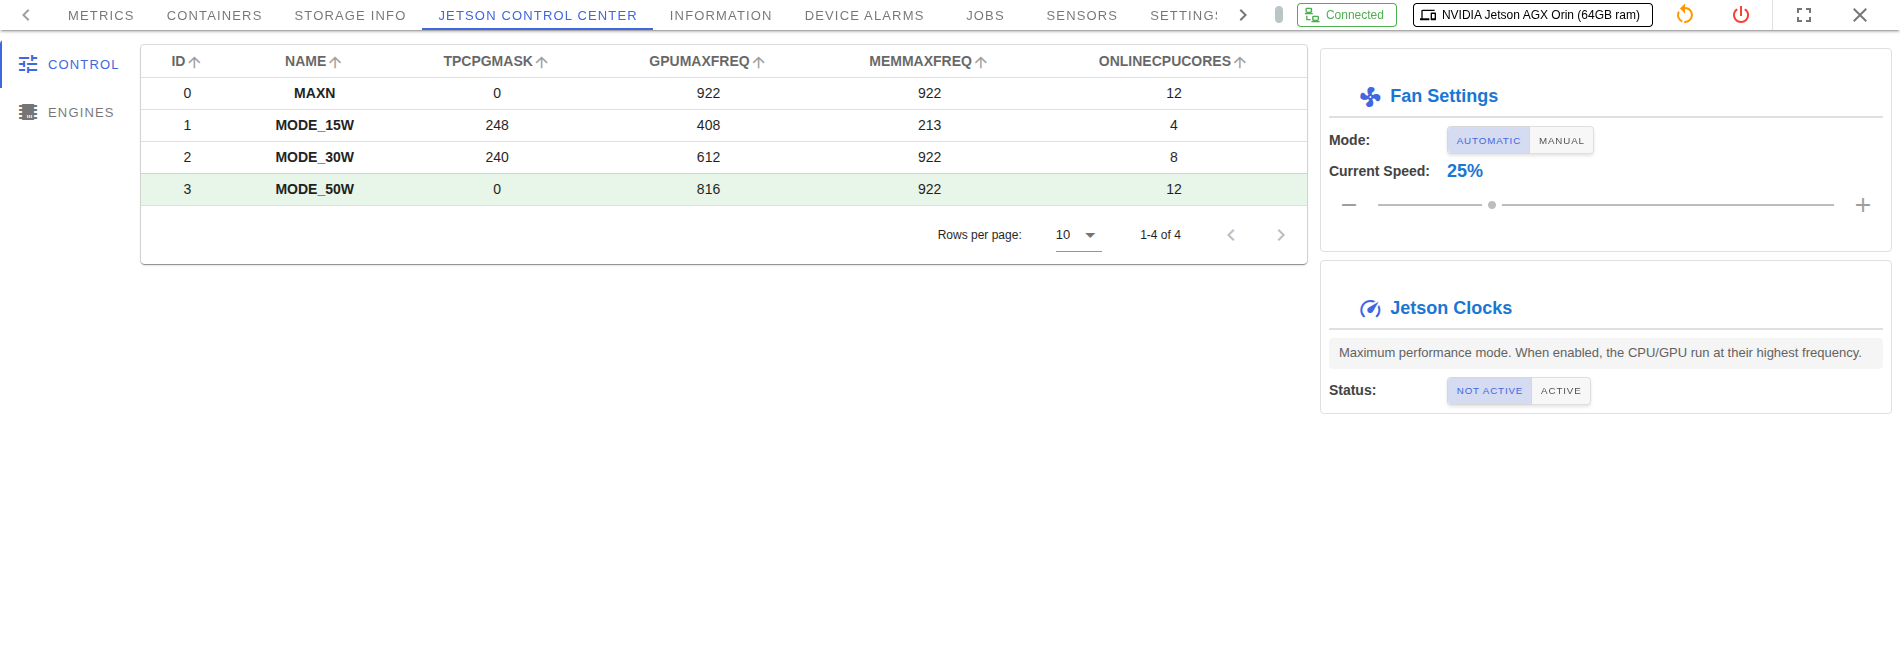Image resolution: width=1903 pixels, height=661 pixels.
Task: Click the NVIDIA Jetson AGX Orin device button
Action: [1532, 15]
